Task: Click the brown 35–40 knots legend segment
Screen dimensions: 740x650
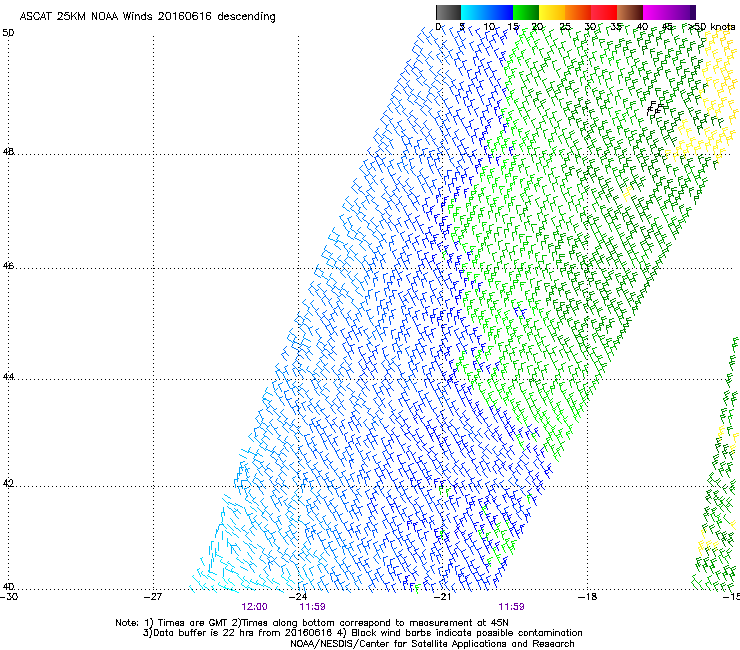Action: (630, 12)
